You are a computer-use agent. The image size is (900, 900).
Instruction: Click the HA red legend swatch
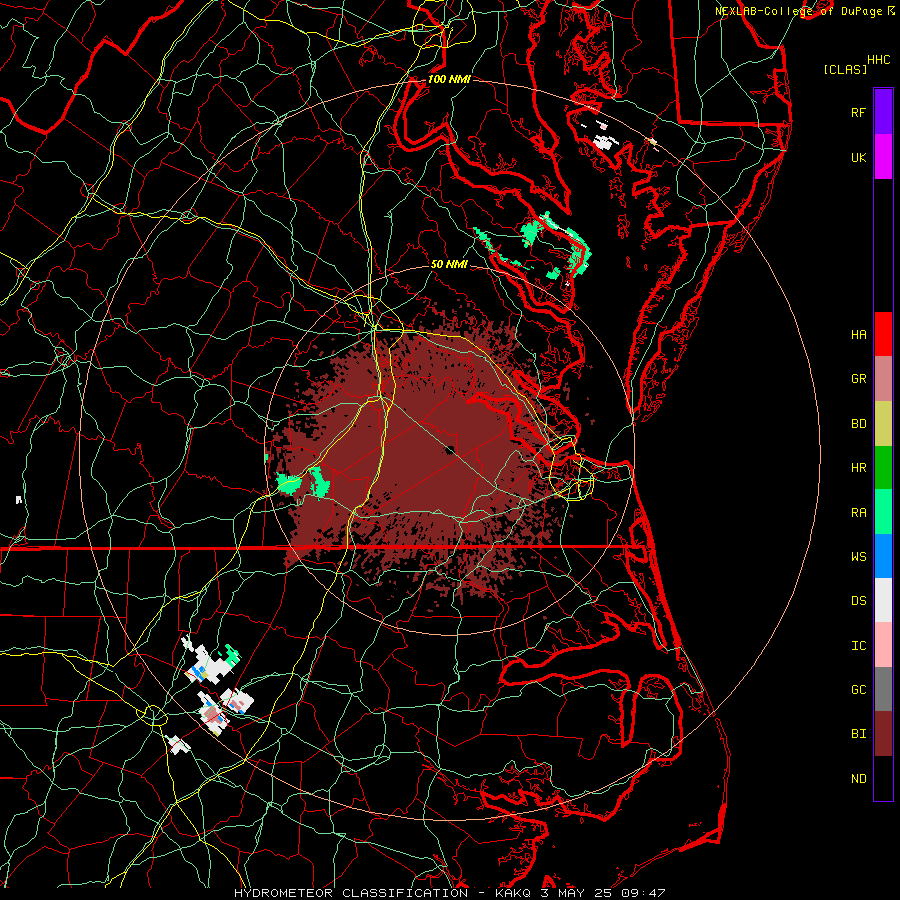tap(883, 334)
